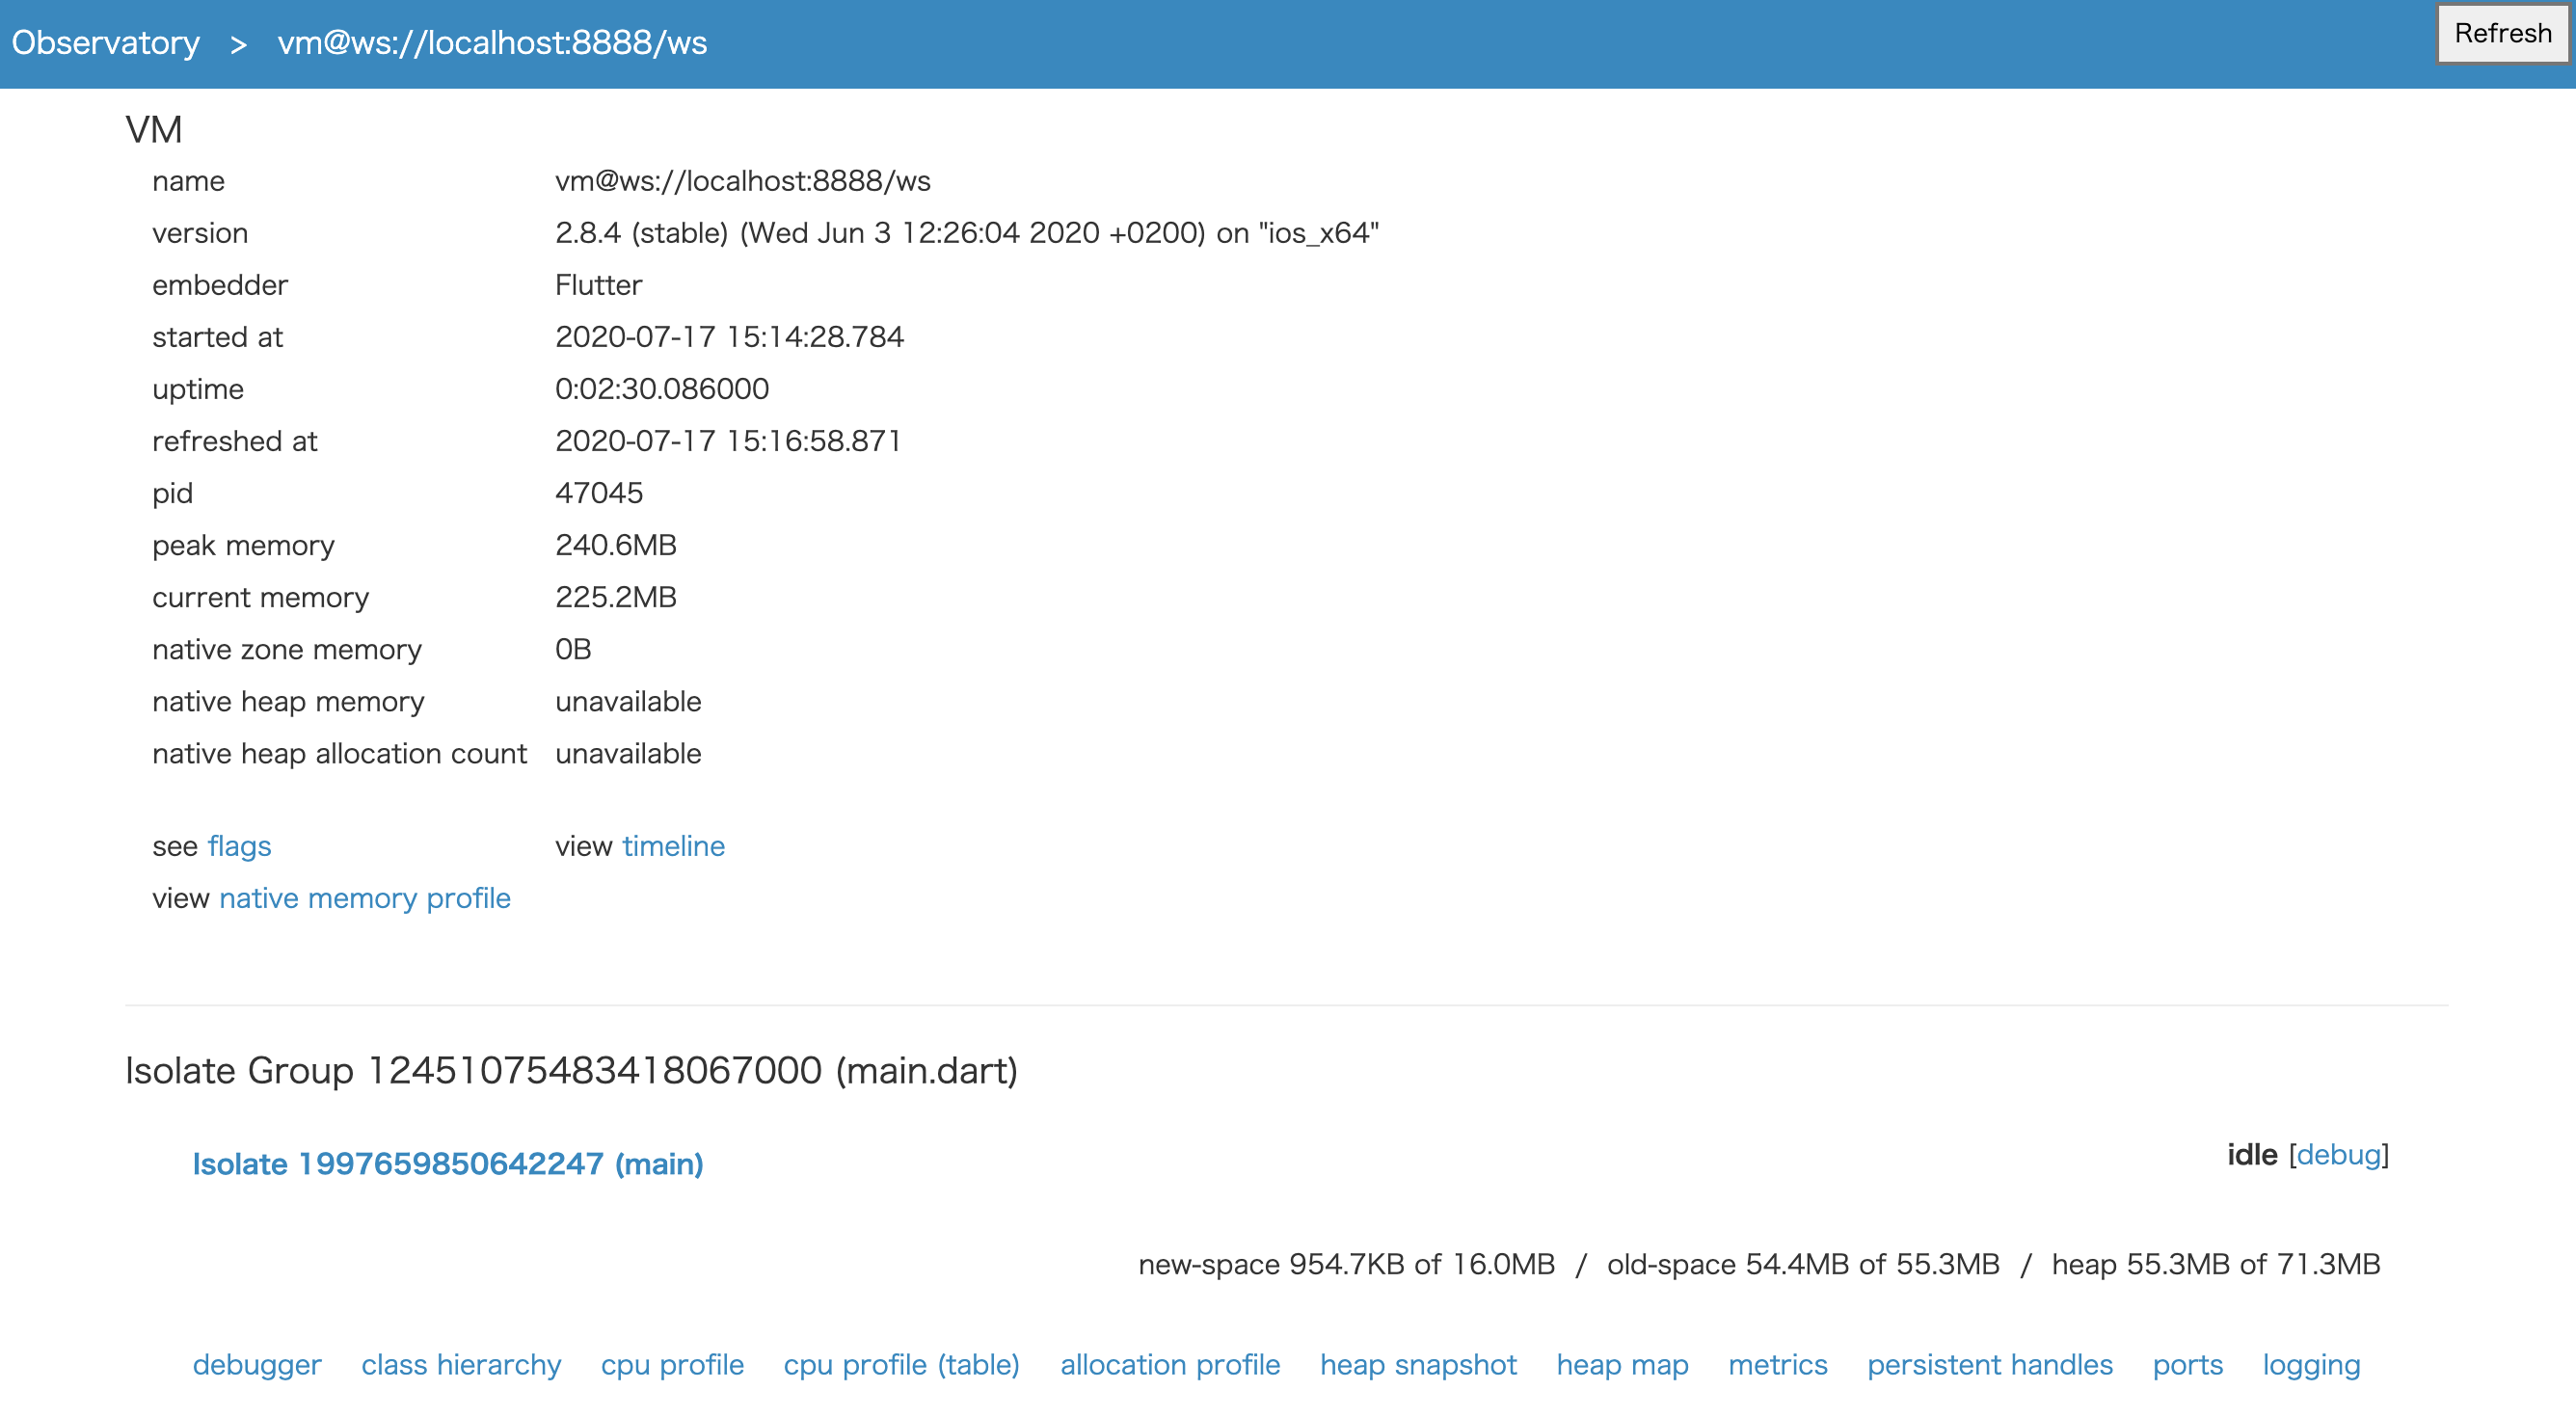Click the Isolate Group main.dart heading
The height and width of the screenshot is (1417, 2576).
[x=571, y=1071]
